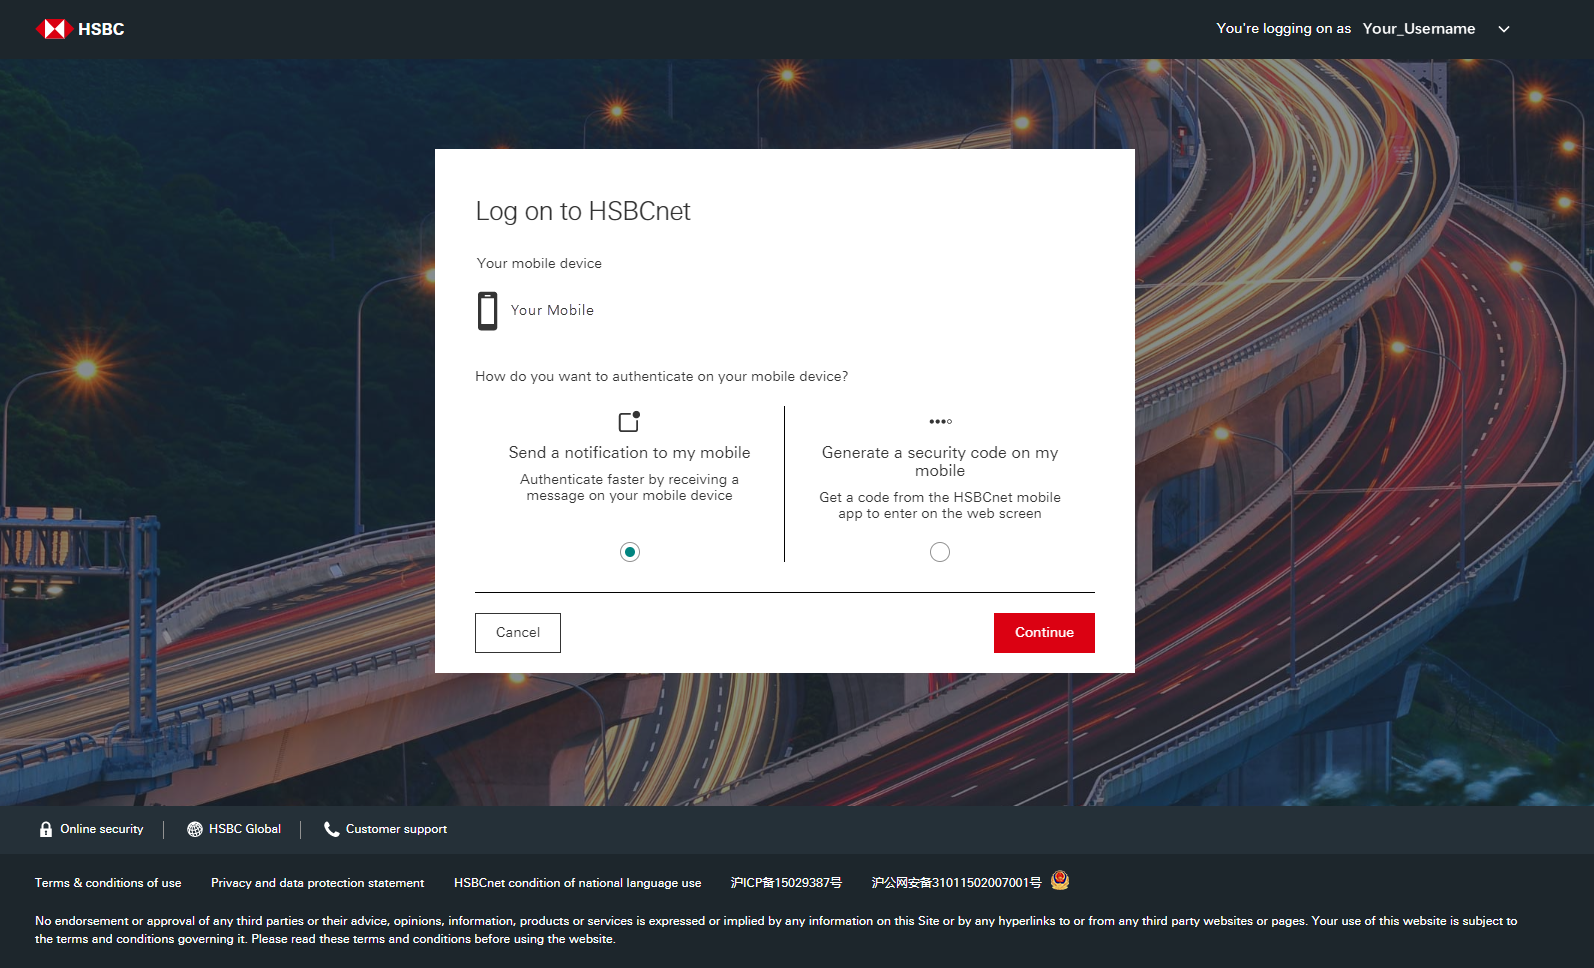1594x968 pixels.
Task: Click the Your_Username text in header
Action: (x=1418, y=29)
